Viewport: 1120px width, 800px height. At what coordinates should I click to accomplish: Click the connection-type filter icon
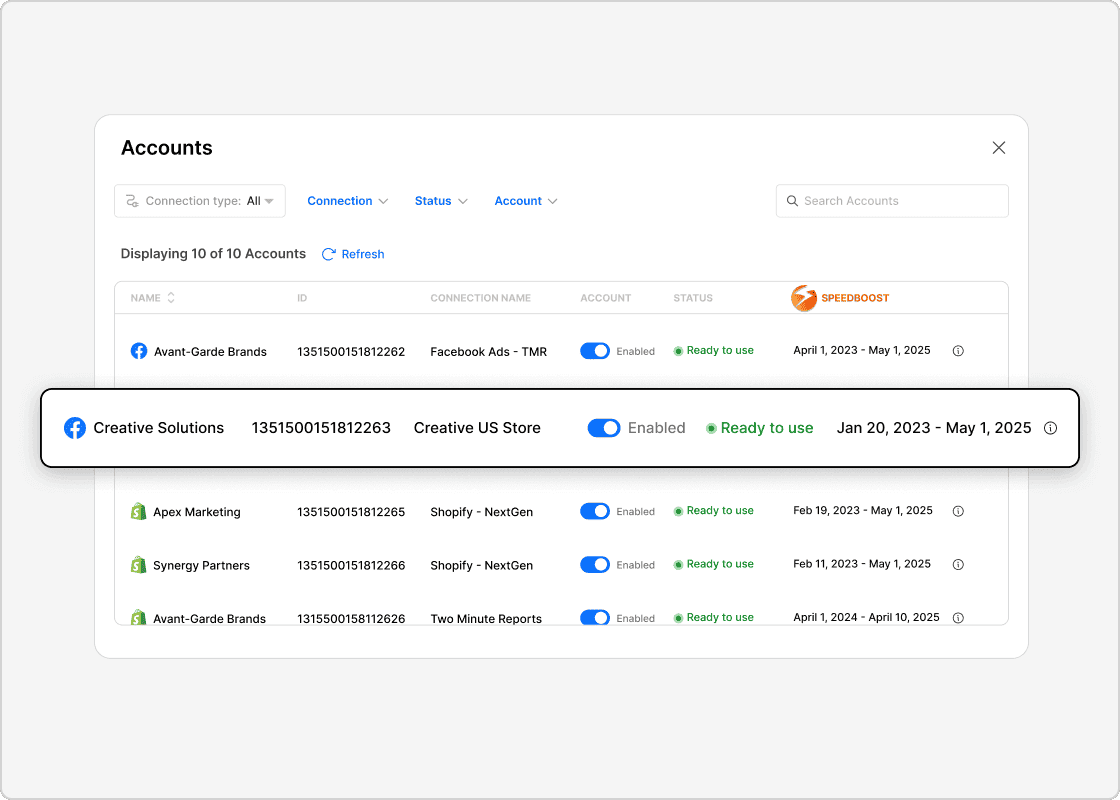pyautogui.click(x=133, y=201)
